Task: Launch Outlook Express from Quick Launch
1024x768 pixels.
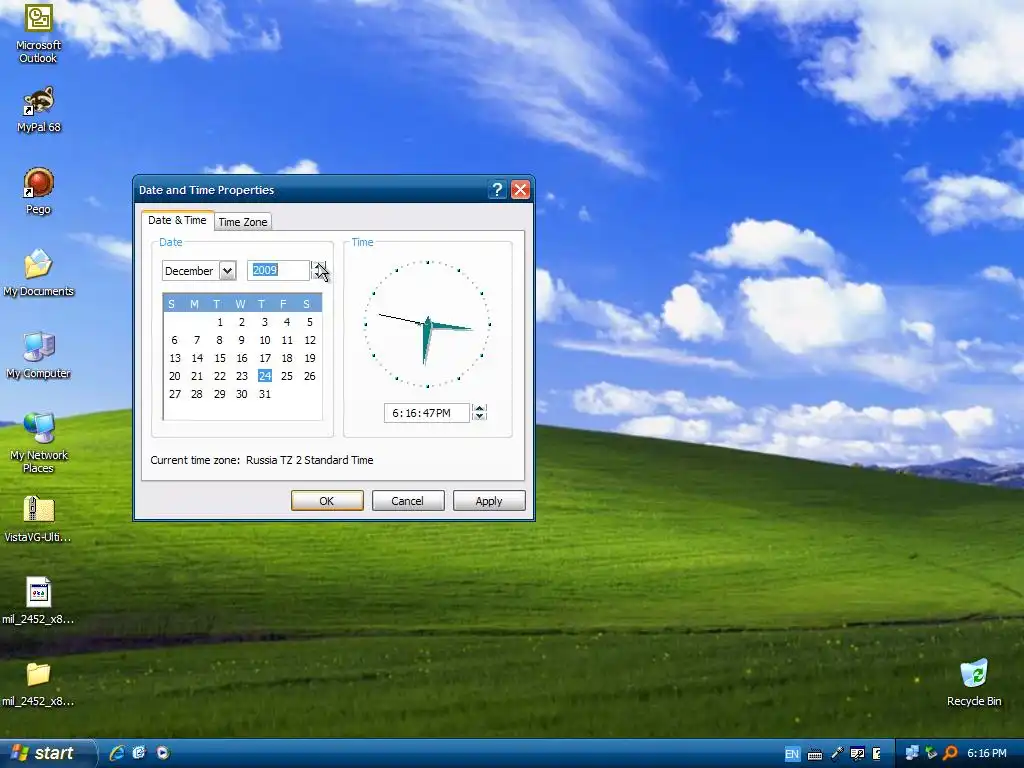Action: point(139,753)
